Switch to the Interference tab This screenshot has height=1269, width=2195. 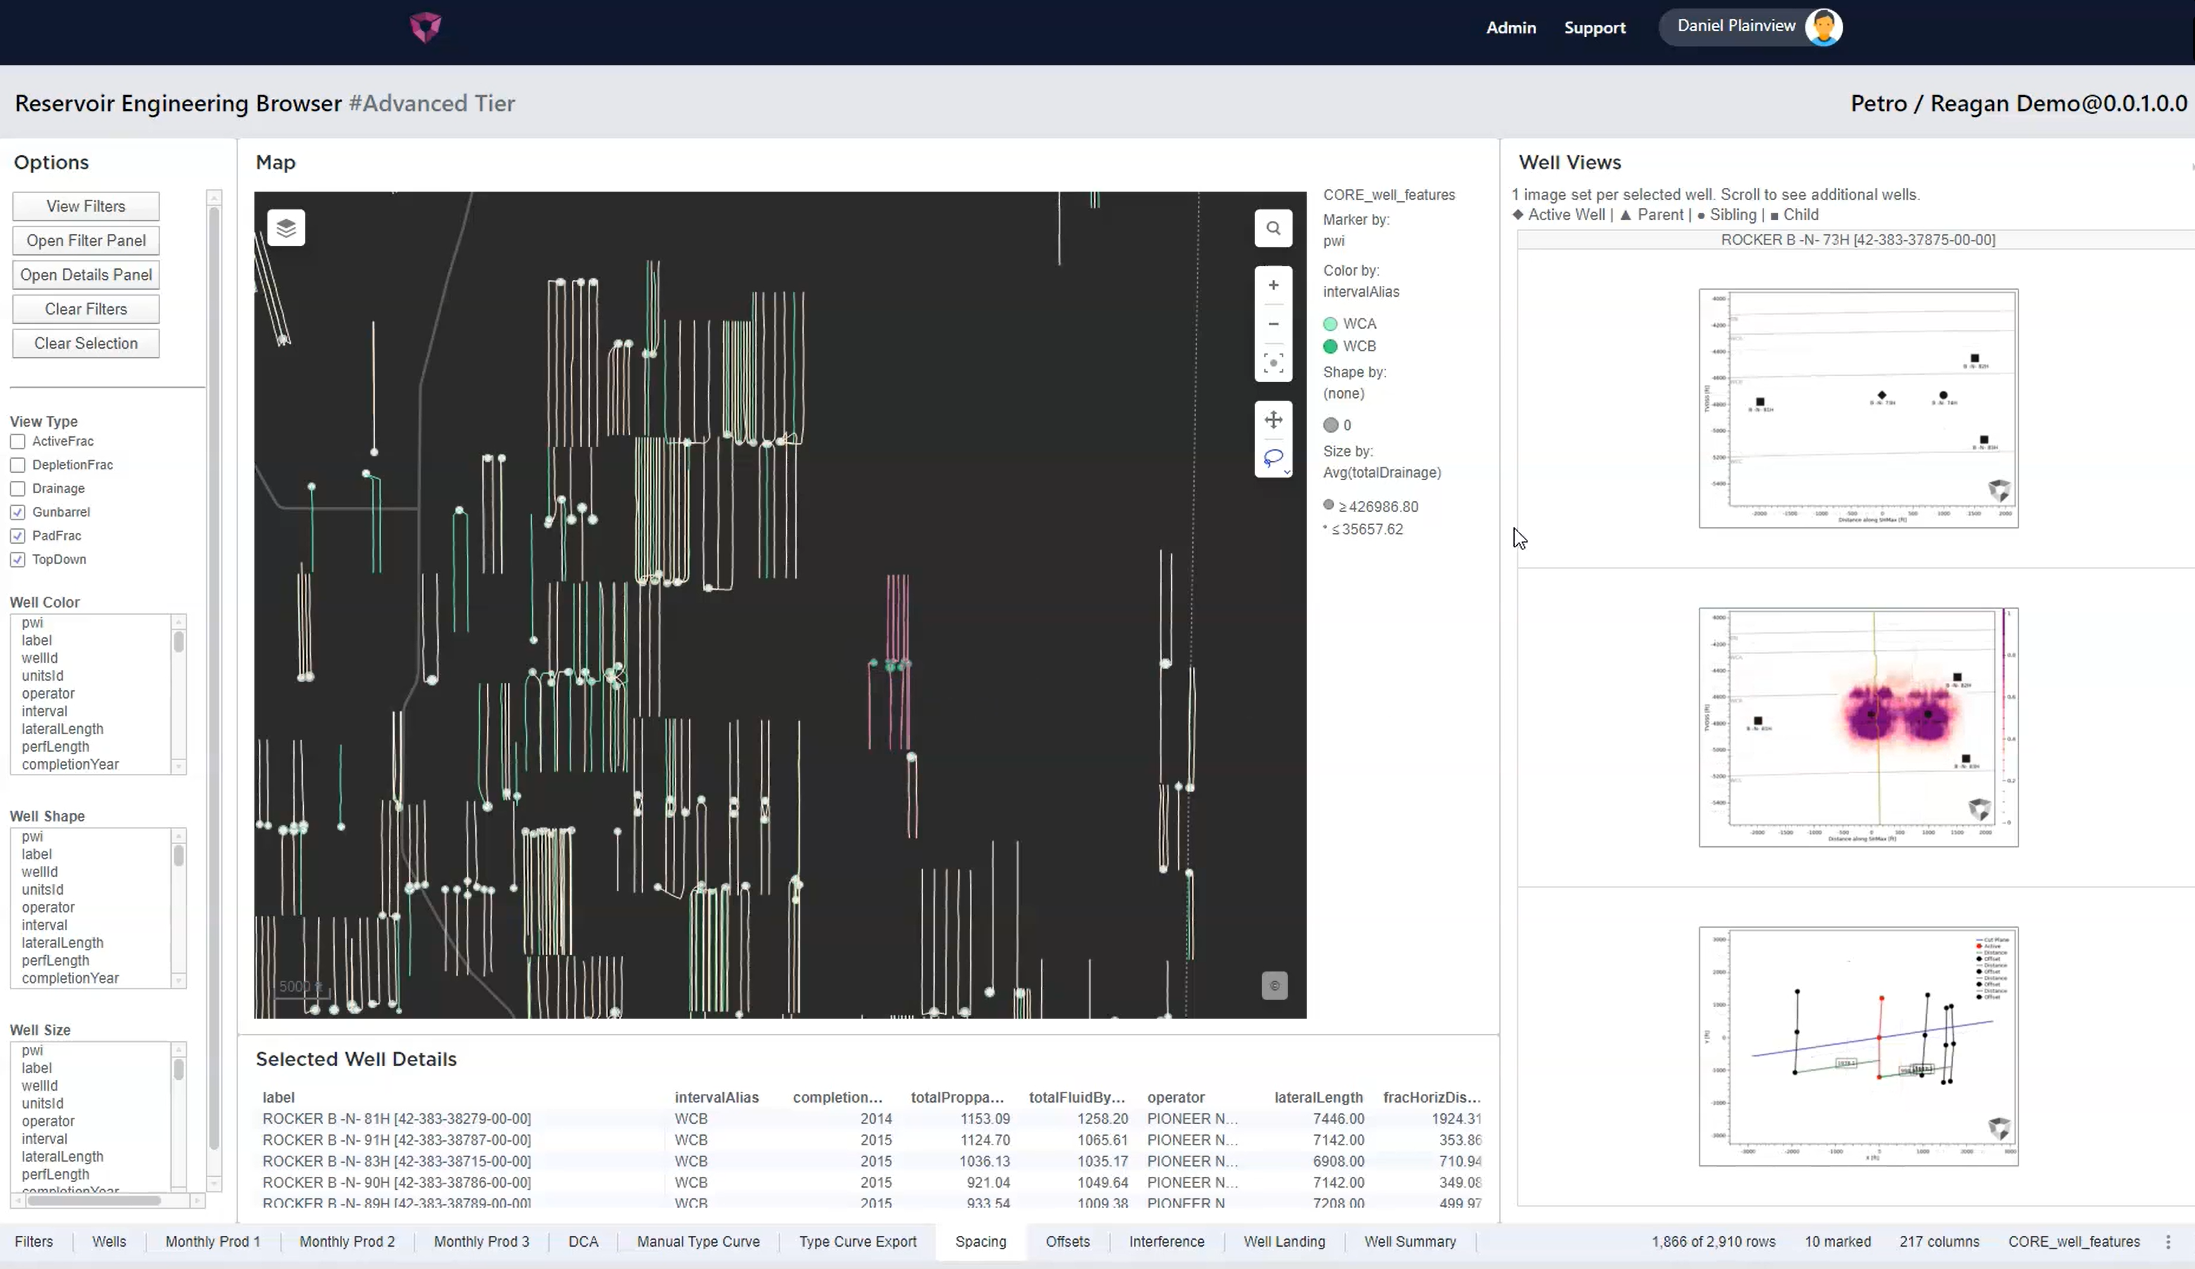pyautogui.click(x=1166, y=1242)
